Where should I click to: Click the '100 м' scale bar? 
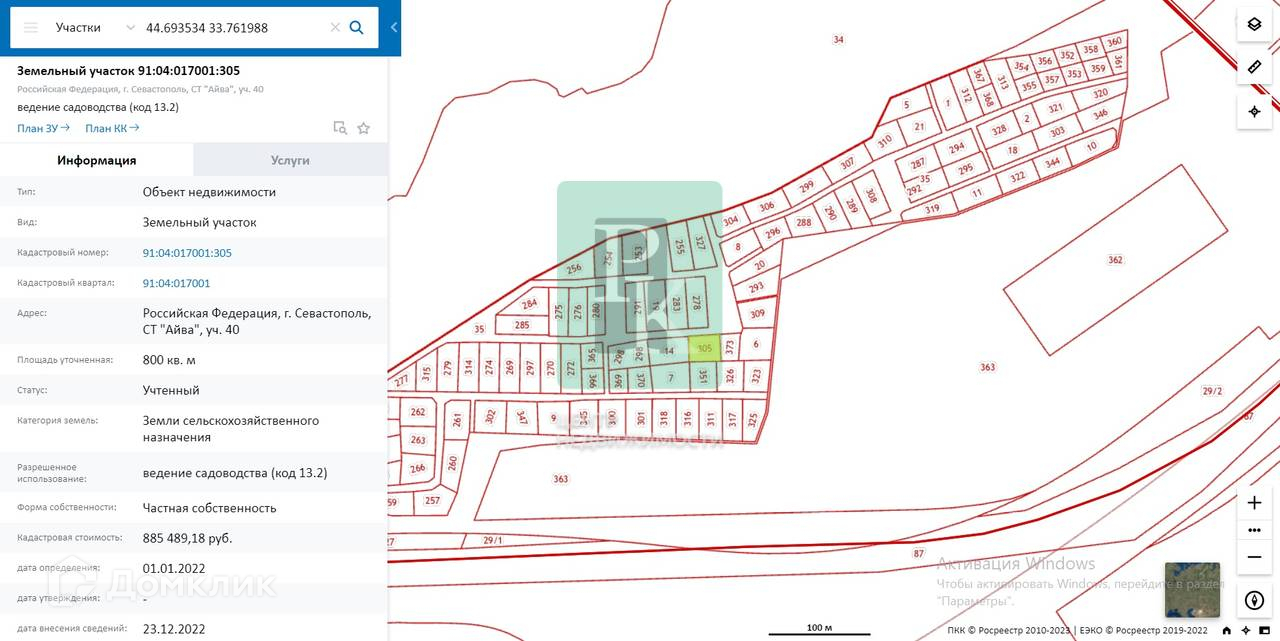pos(819,629)
